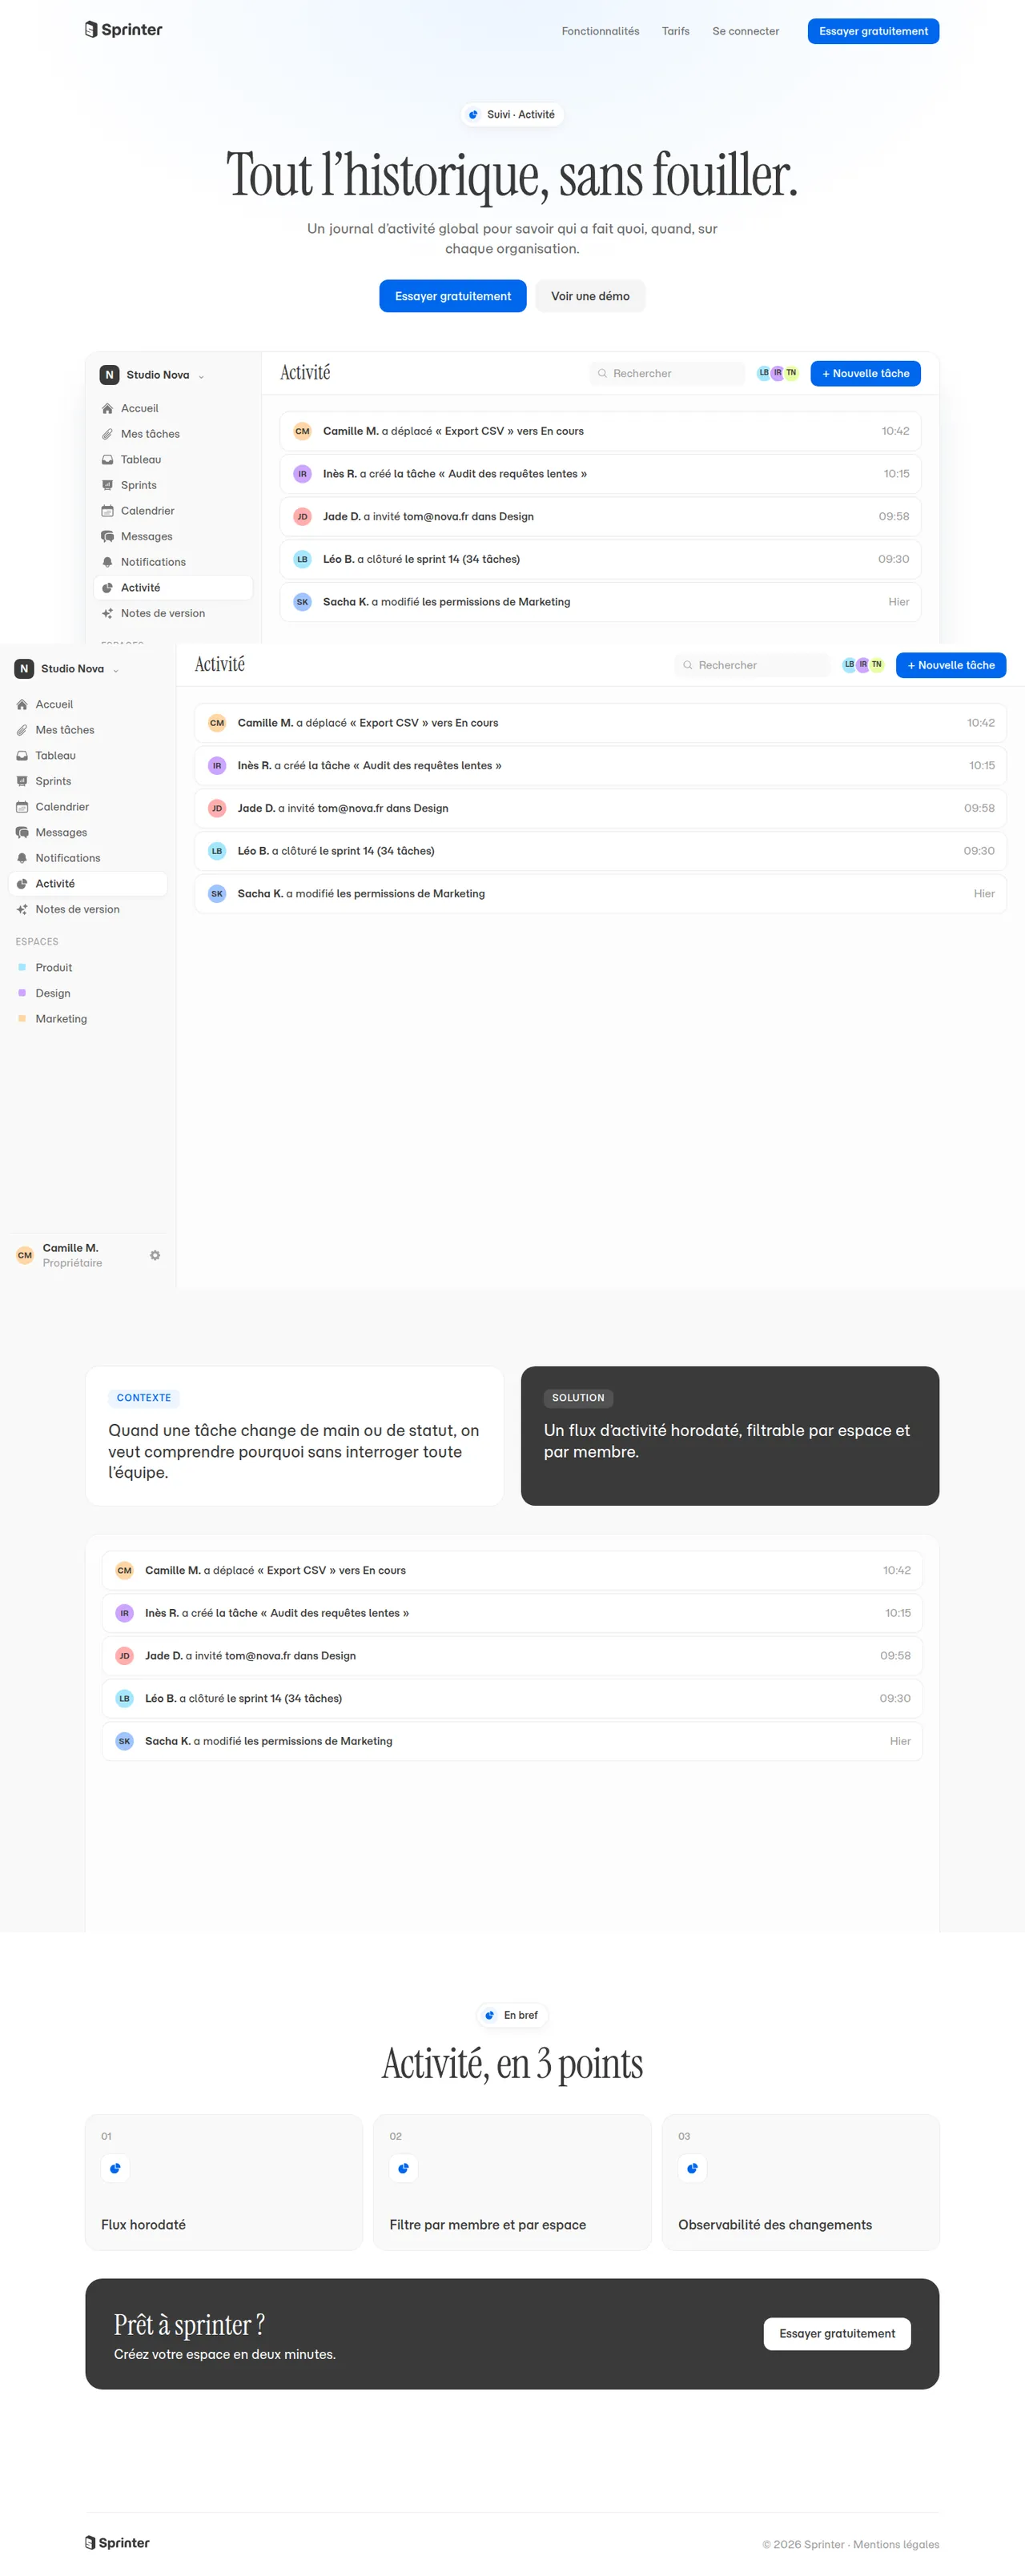Open Notifications bell icon in full-width sidebar
Image resolution: width=1025 pixels, height=2576 pixels.
pyautogui.click(x=22, y=858)
